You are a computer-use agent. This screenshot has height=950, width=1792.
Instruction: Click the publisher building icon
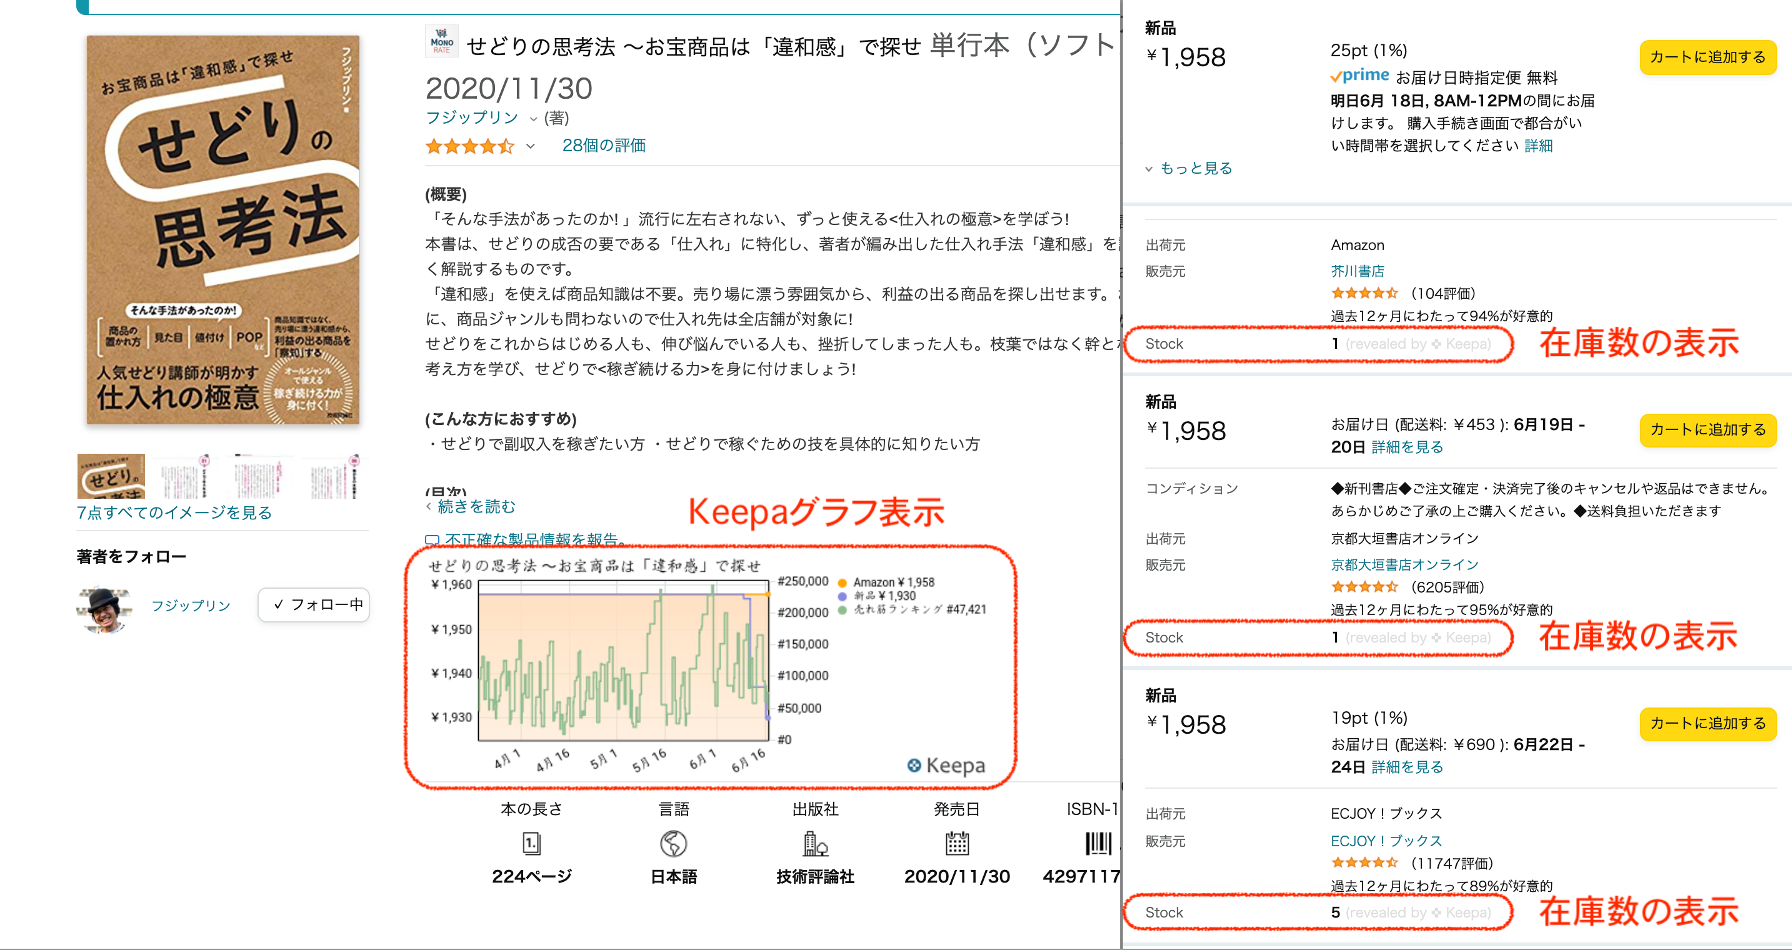pos(816,844)
